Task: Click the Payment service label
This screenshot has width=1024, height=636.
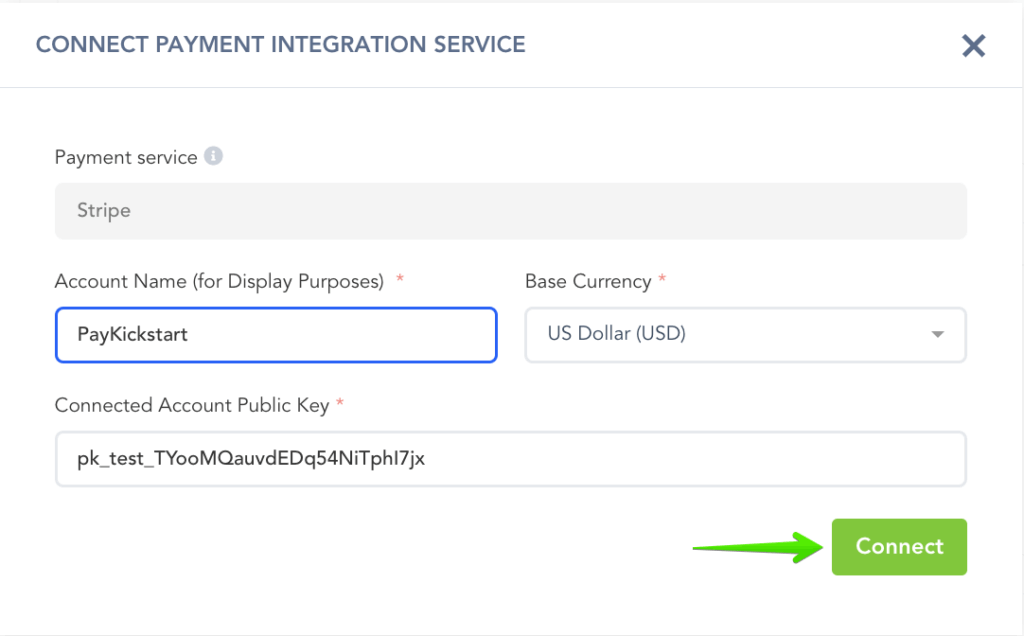Action: click(126, 158)
